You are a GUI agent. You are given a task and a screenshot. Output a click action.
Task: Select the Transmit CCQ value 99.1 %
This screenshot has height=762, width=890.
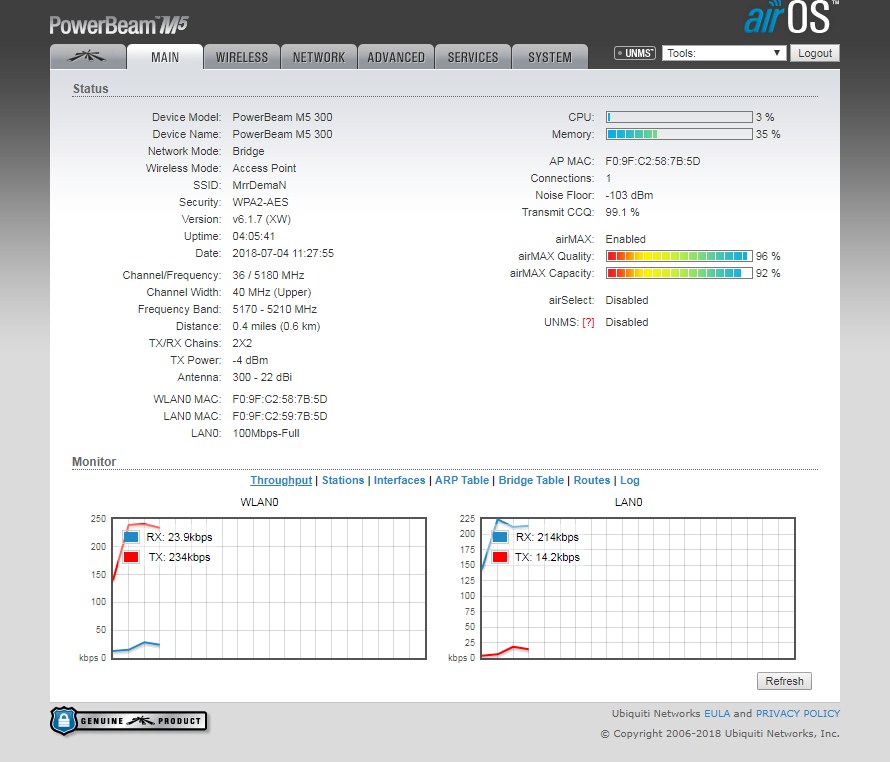(623, 212)
